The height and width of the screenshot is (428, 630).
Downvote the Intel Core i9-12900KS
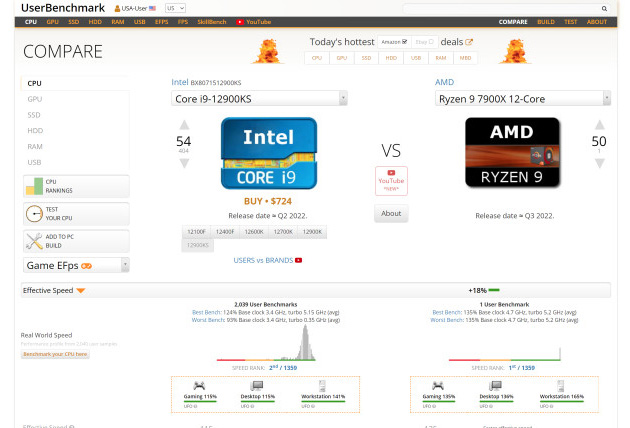tap(184, 163)
